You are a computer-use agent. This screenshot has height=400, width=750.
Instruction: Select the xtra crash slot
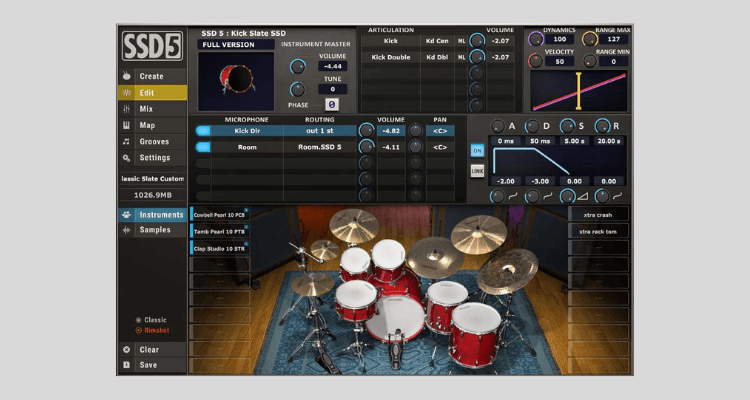coord(598,215)
